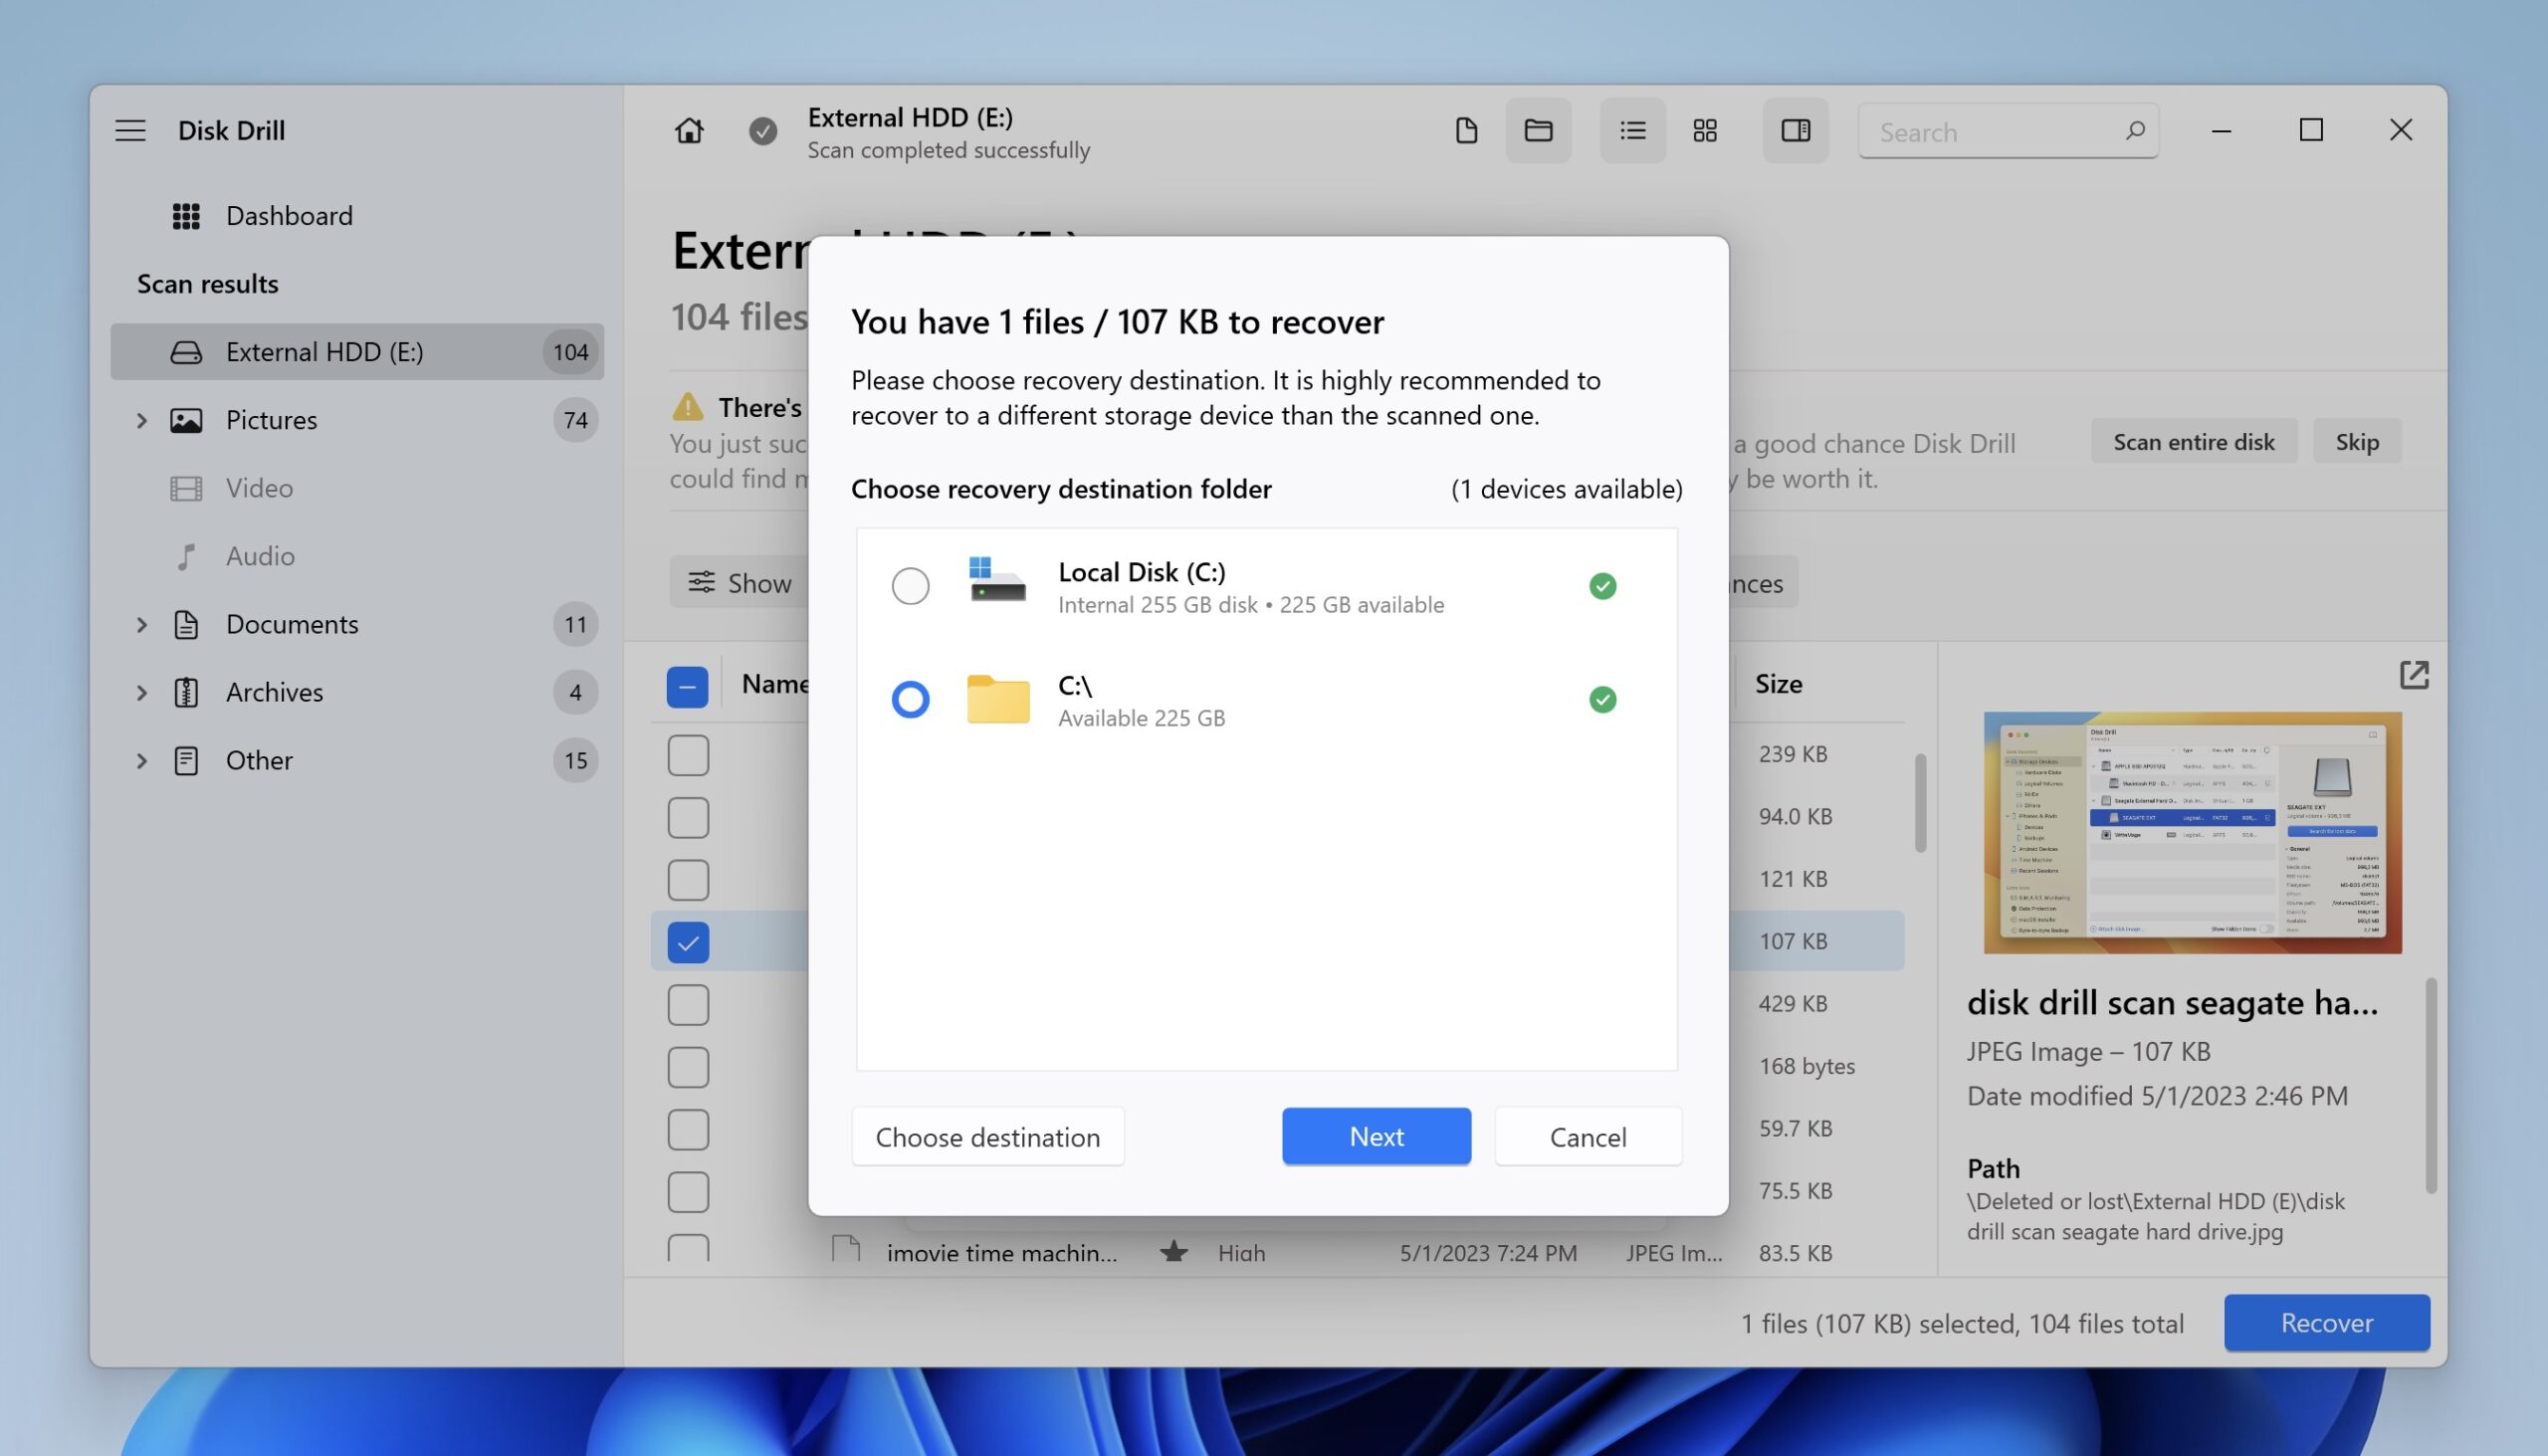The image size is (2548, 1456).
Task: Open the hamburger menu beside Disk Drill
Action: point(130,131)
